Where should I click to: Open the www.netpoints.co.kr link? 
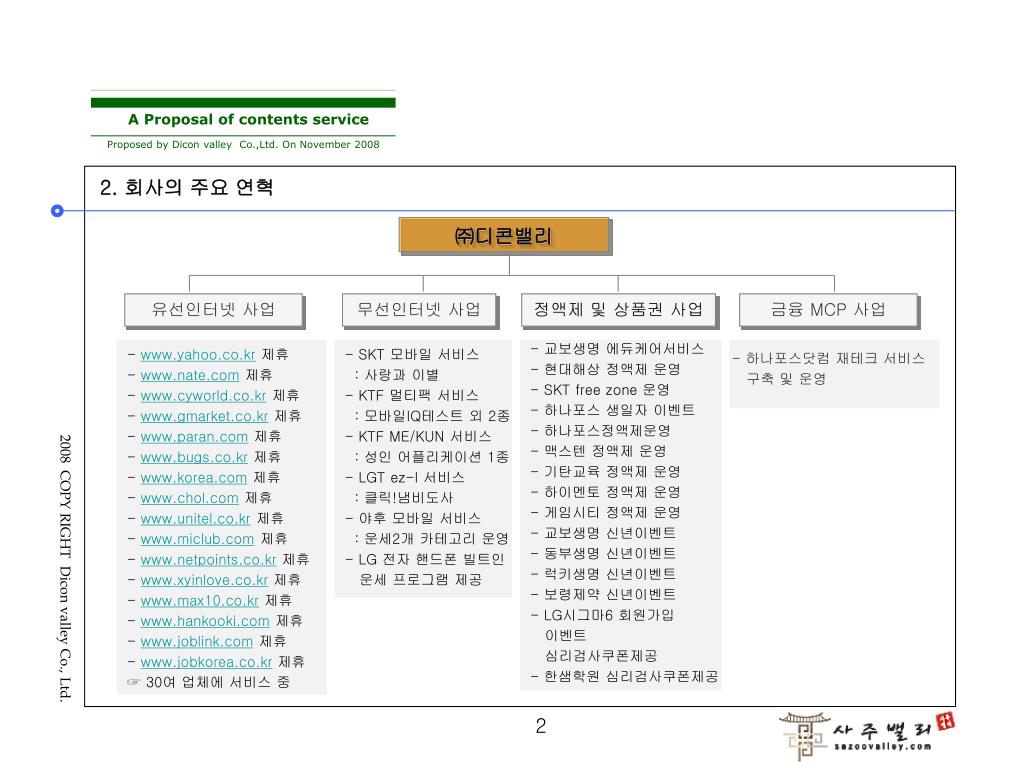point(208,560)
